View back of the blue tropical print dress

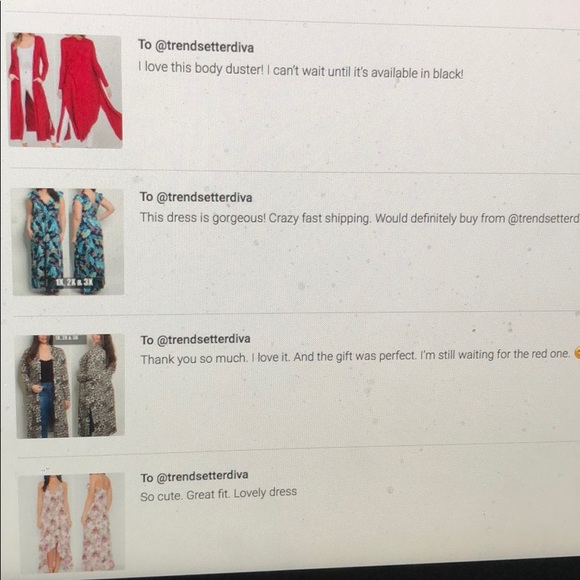(96, 242)
